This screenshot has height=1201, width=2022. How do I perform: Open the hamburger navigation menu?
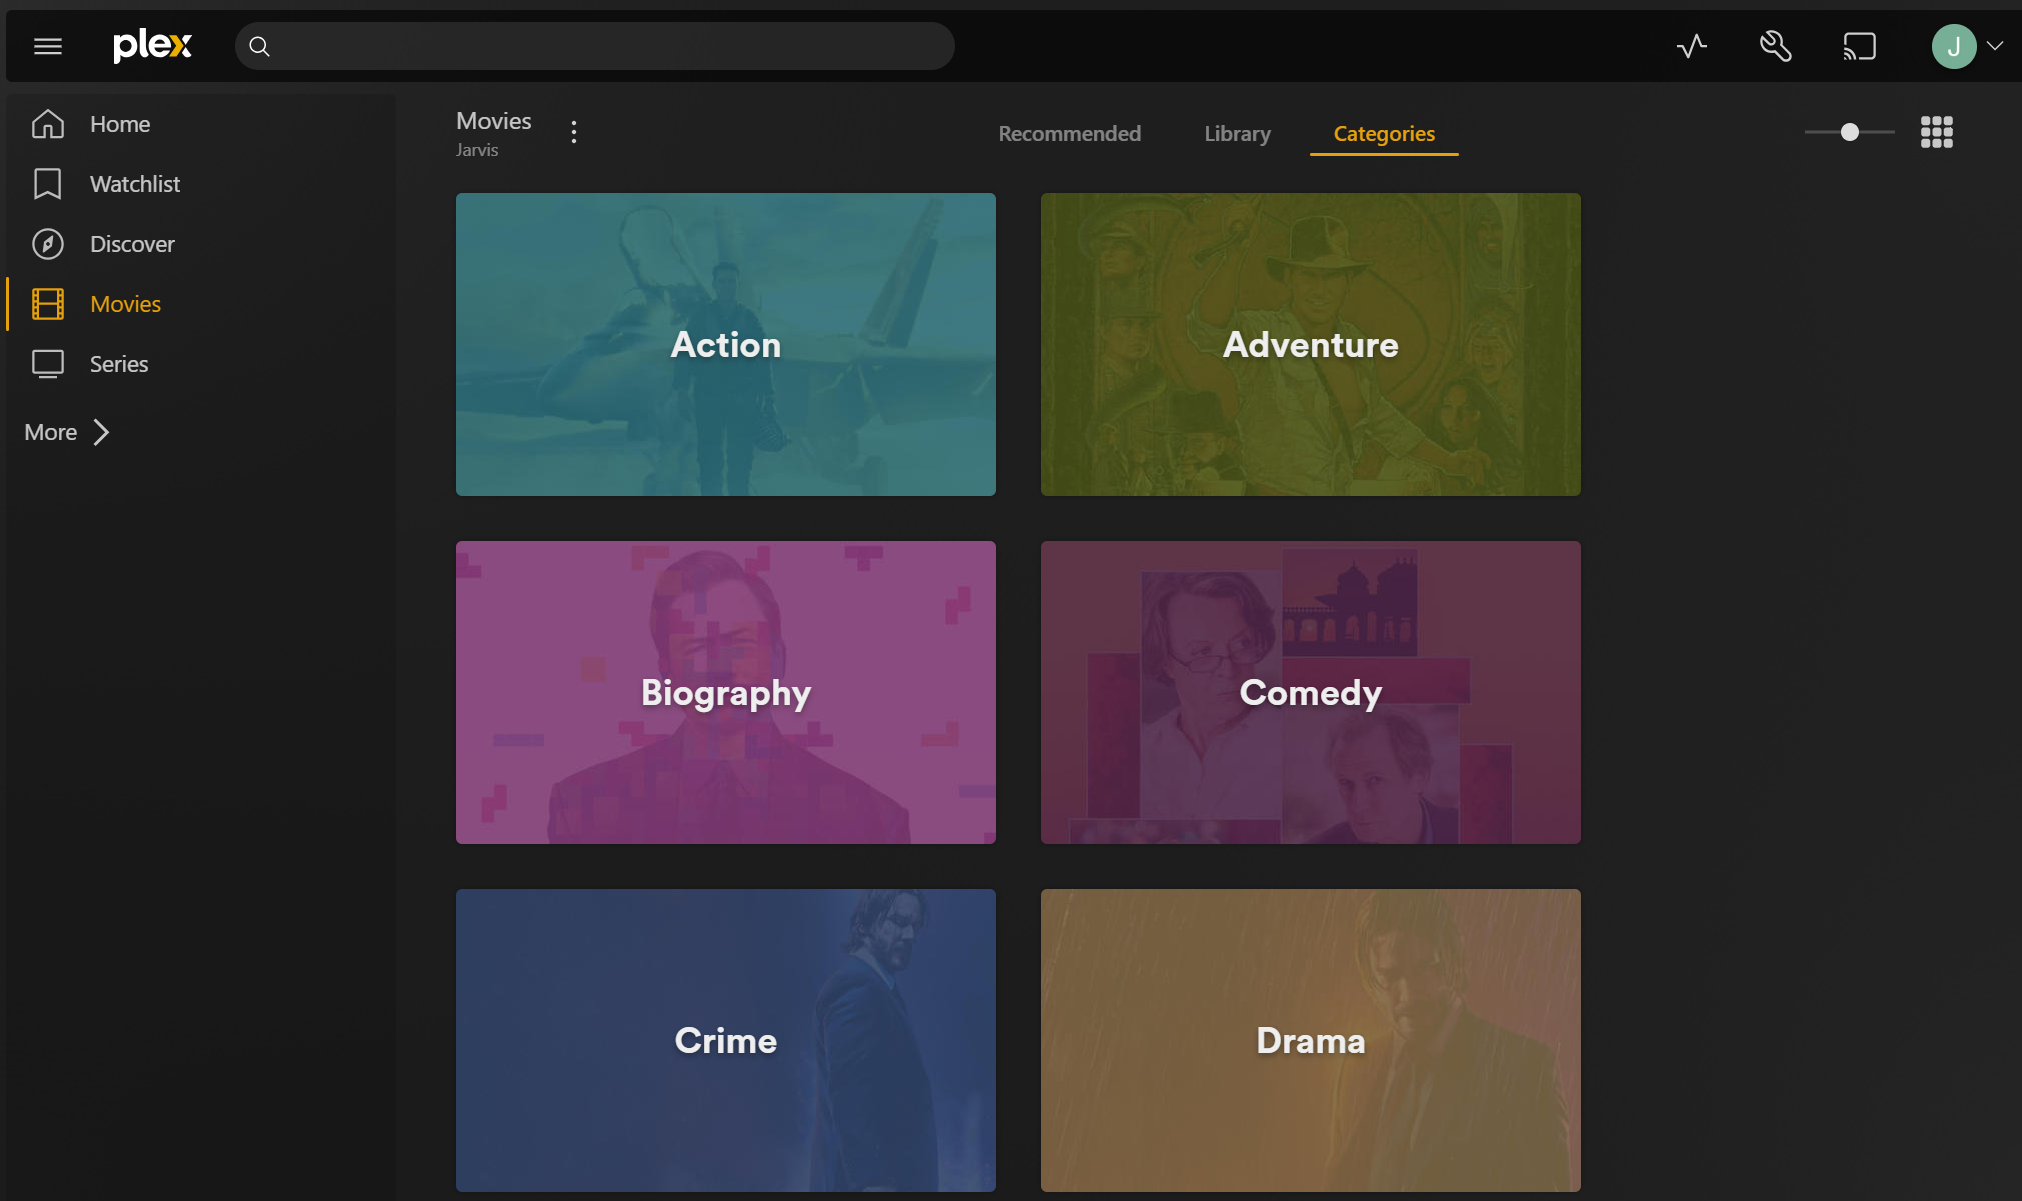47,45
